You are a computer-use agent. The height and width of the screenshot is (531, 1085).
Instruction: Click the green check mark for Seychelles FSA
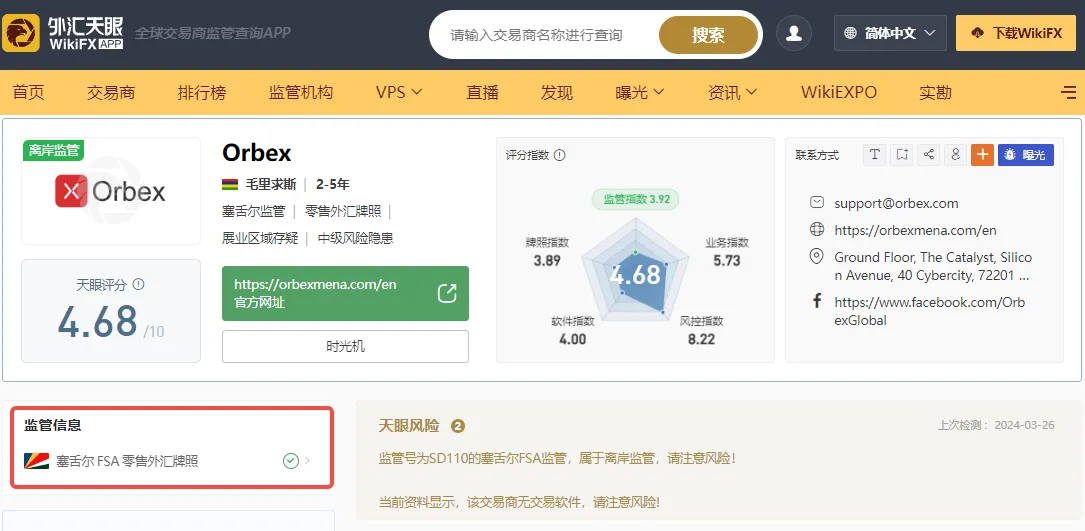click(291, 460)
